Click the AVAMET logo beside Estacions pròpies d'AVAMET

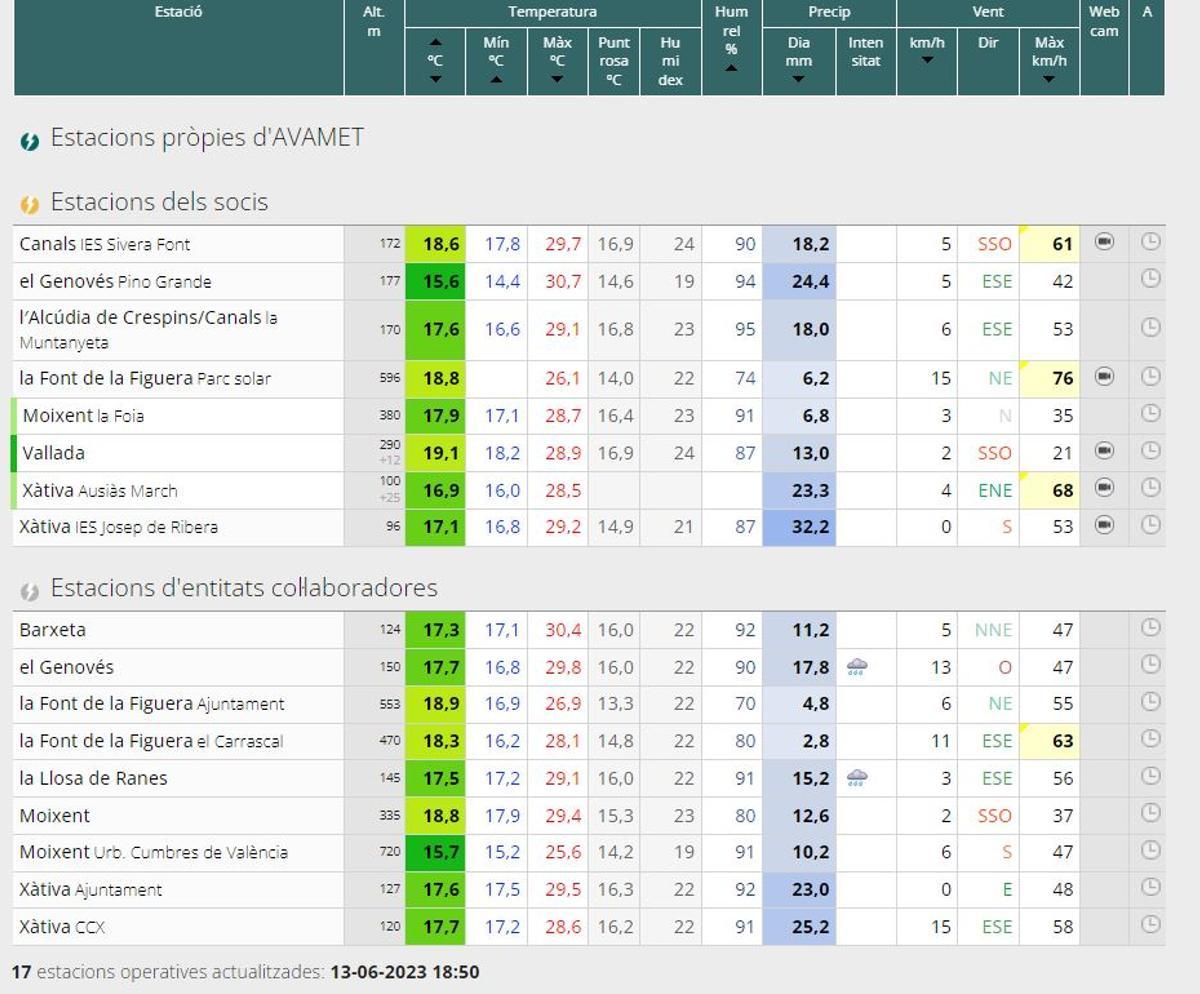click(29, 138)
